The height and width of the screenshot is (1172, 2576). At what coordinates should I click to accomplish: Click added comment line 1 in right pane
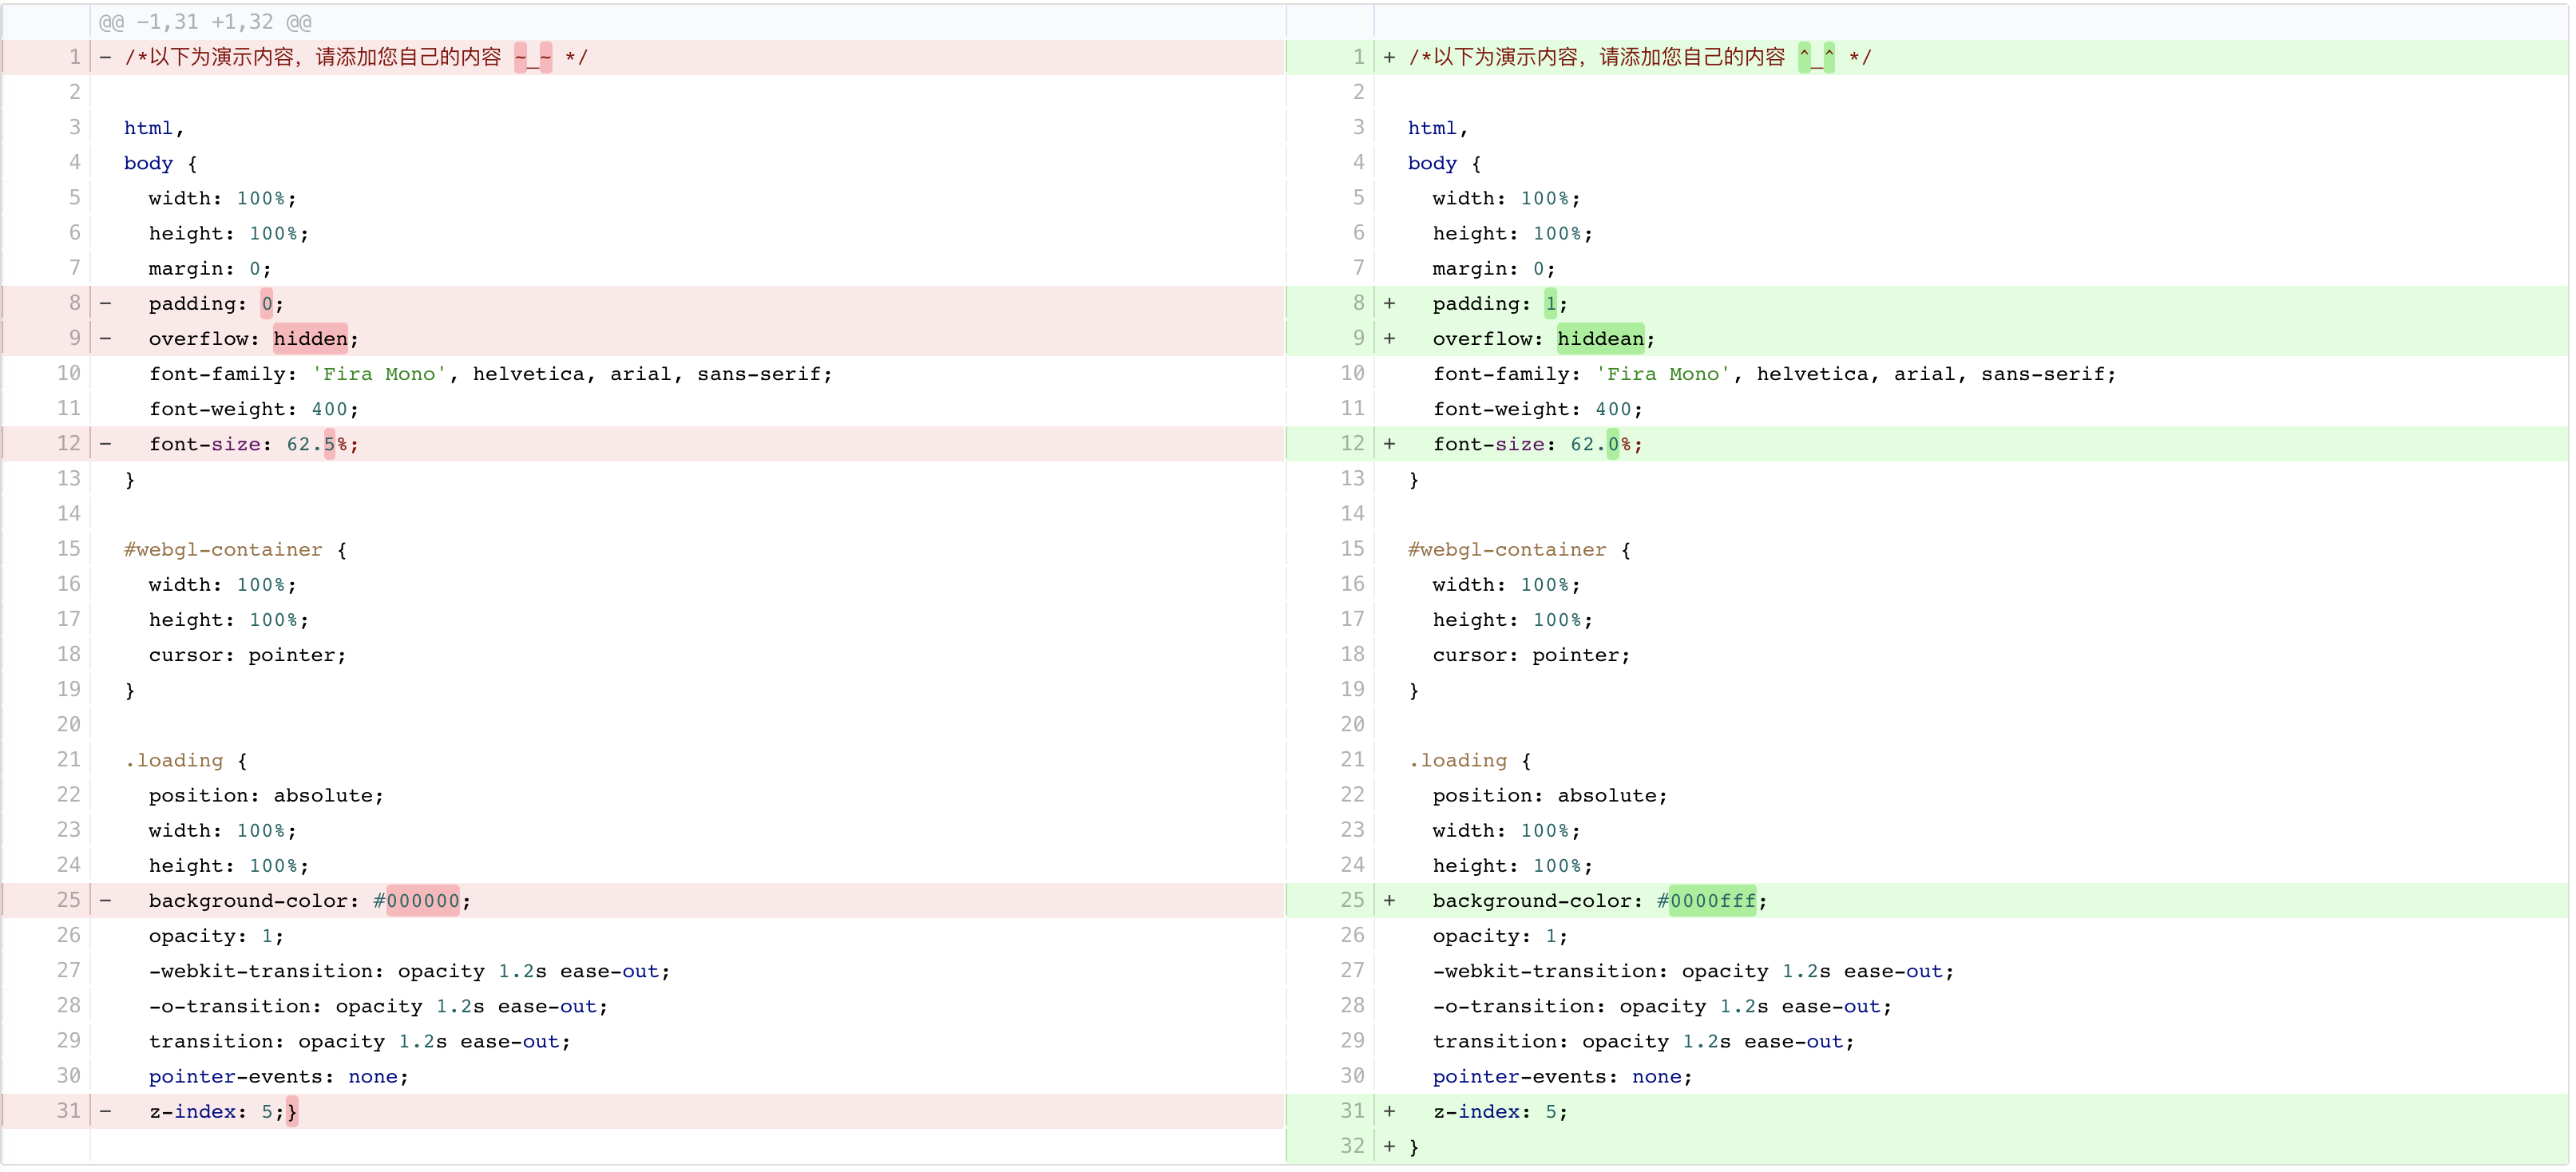[x=1927, y=57]
